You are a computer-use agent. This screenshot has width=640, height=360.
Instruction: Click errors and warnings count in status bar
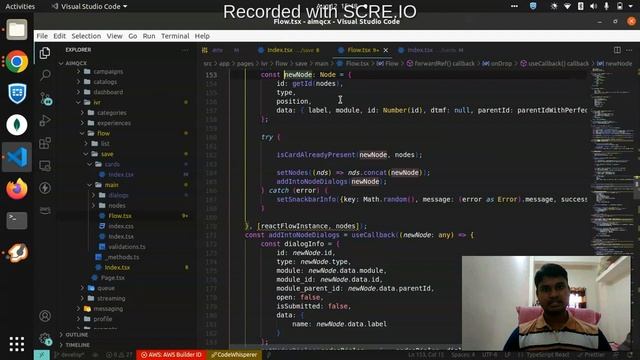pyautogui.click(x=119, y=355)
